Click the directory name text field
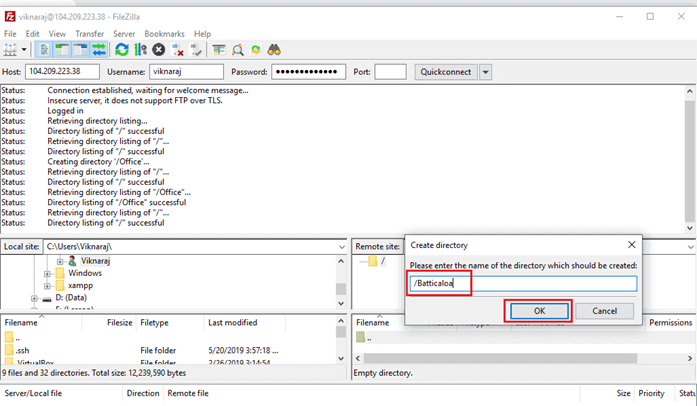This screenshot has height=406, width=697. 523,283
